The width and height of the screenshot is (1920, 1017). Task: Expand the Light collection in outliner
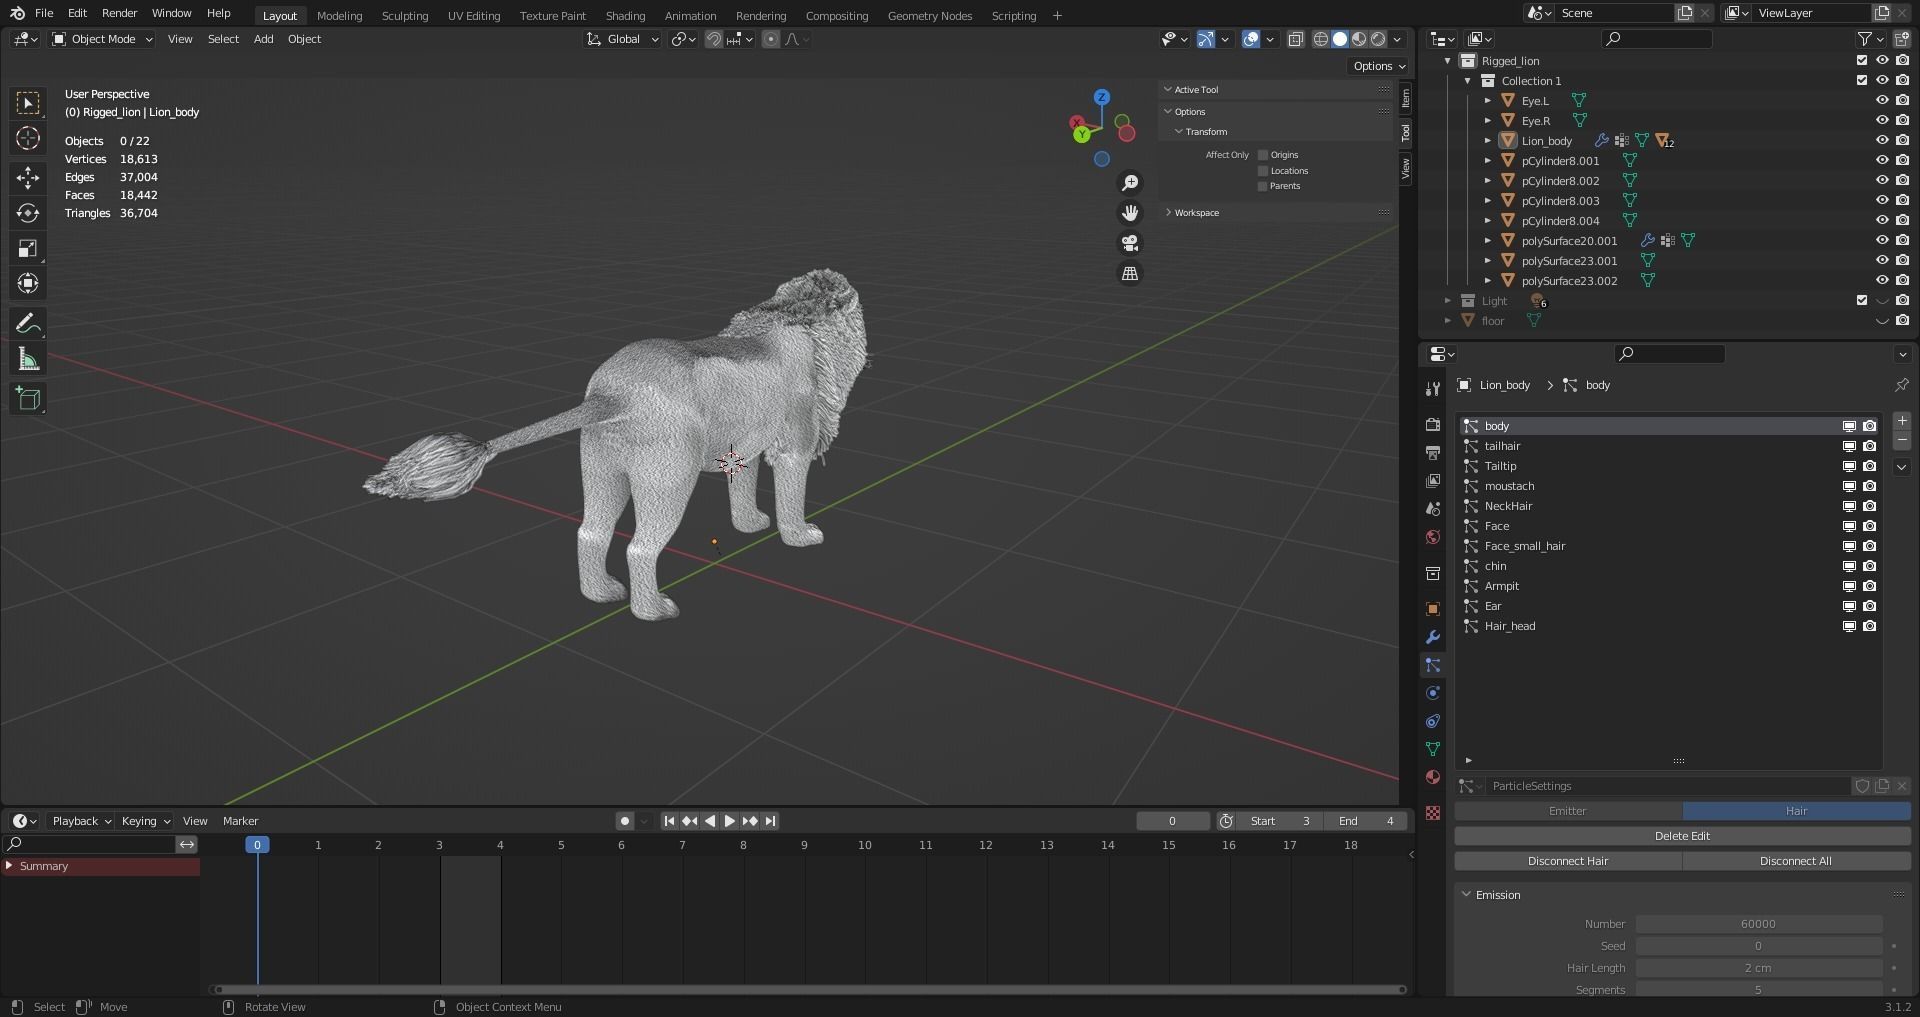coord(1447,300)
